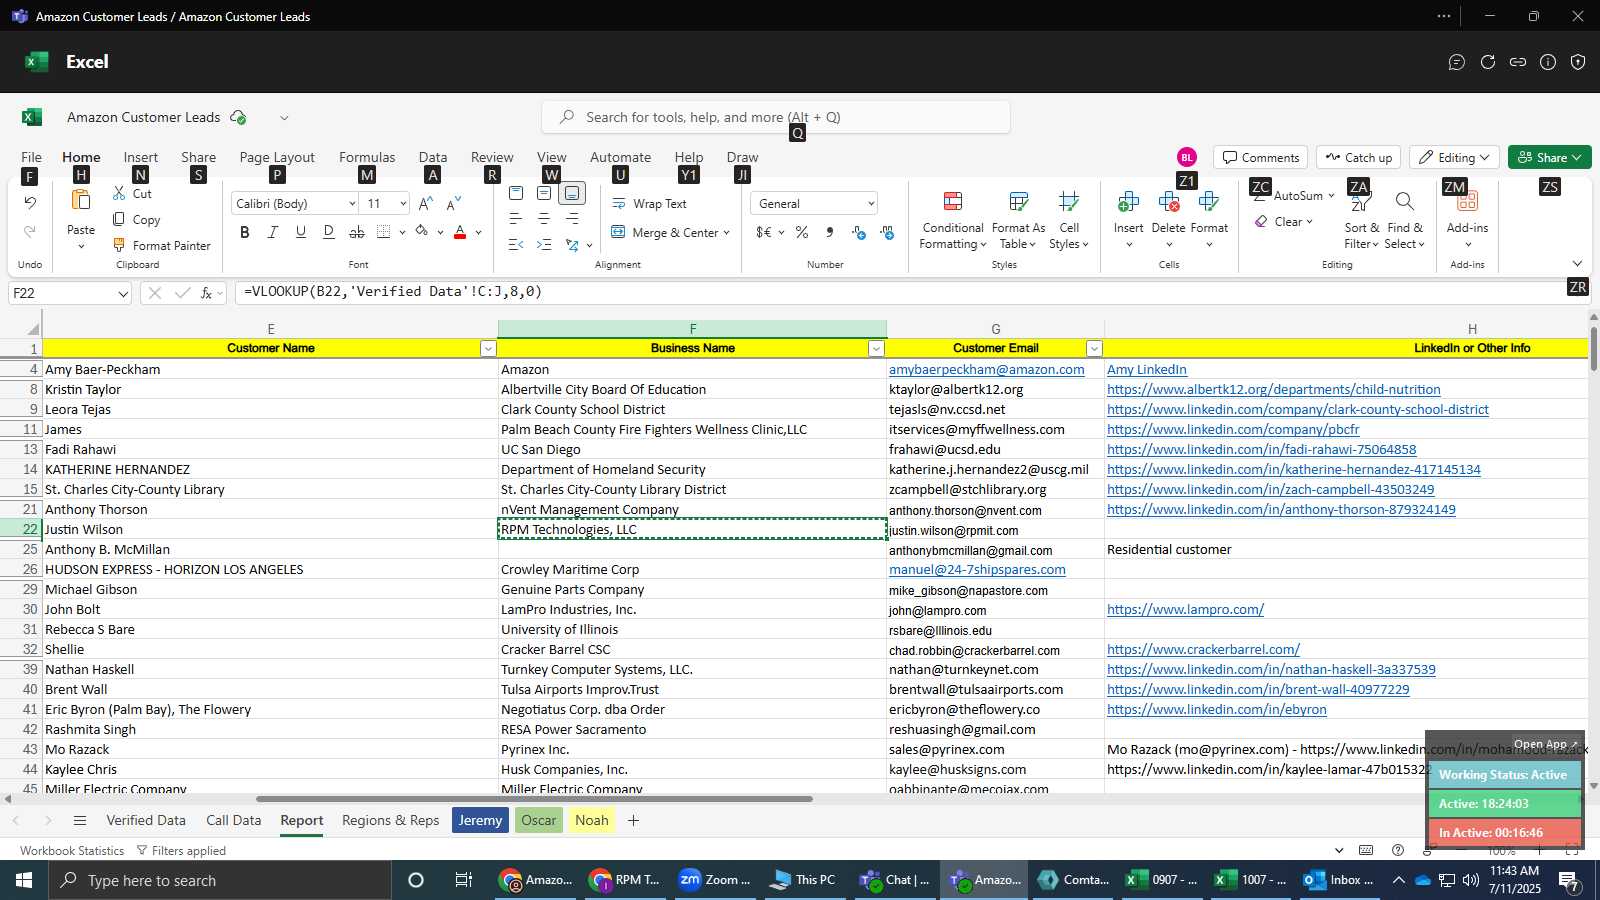Click the Catch up button
1600x900 pixels.
tap(1358, 158)
